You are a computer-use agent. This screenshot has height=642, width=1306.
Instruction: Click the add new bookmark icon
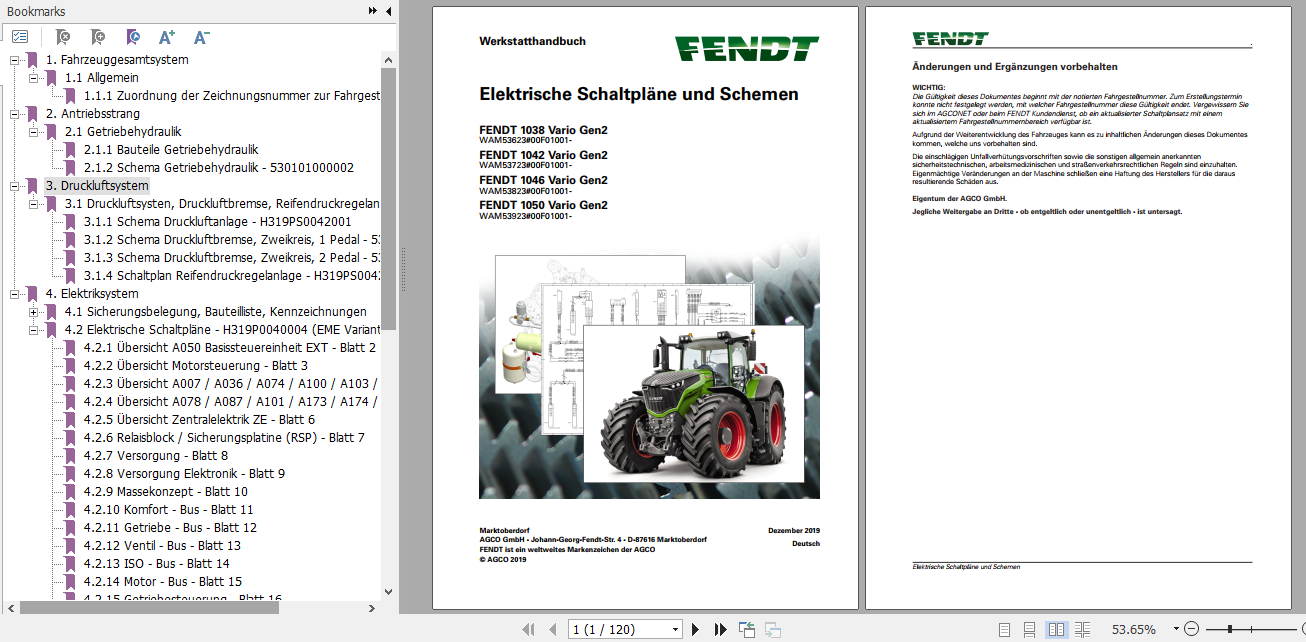98,36
